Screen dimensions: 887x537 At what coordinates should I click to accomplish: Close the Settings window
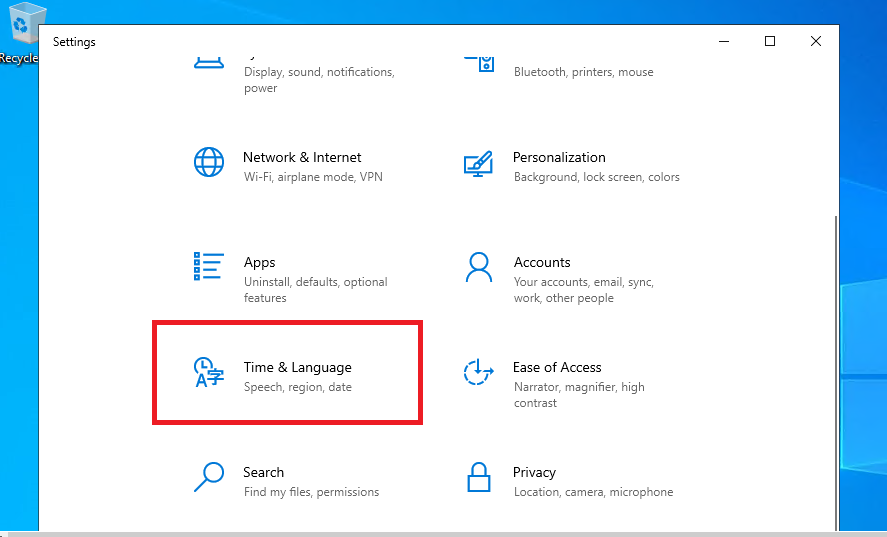(816, 41)
